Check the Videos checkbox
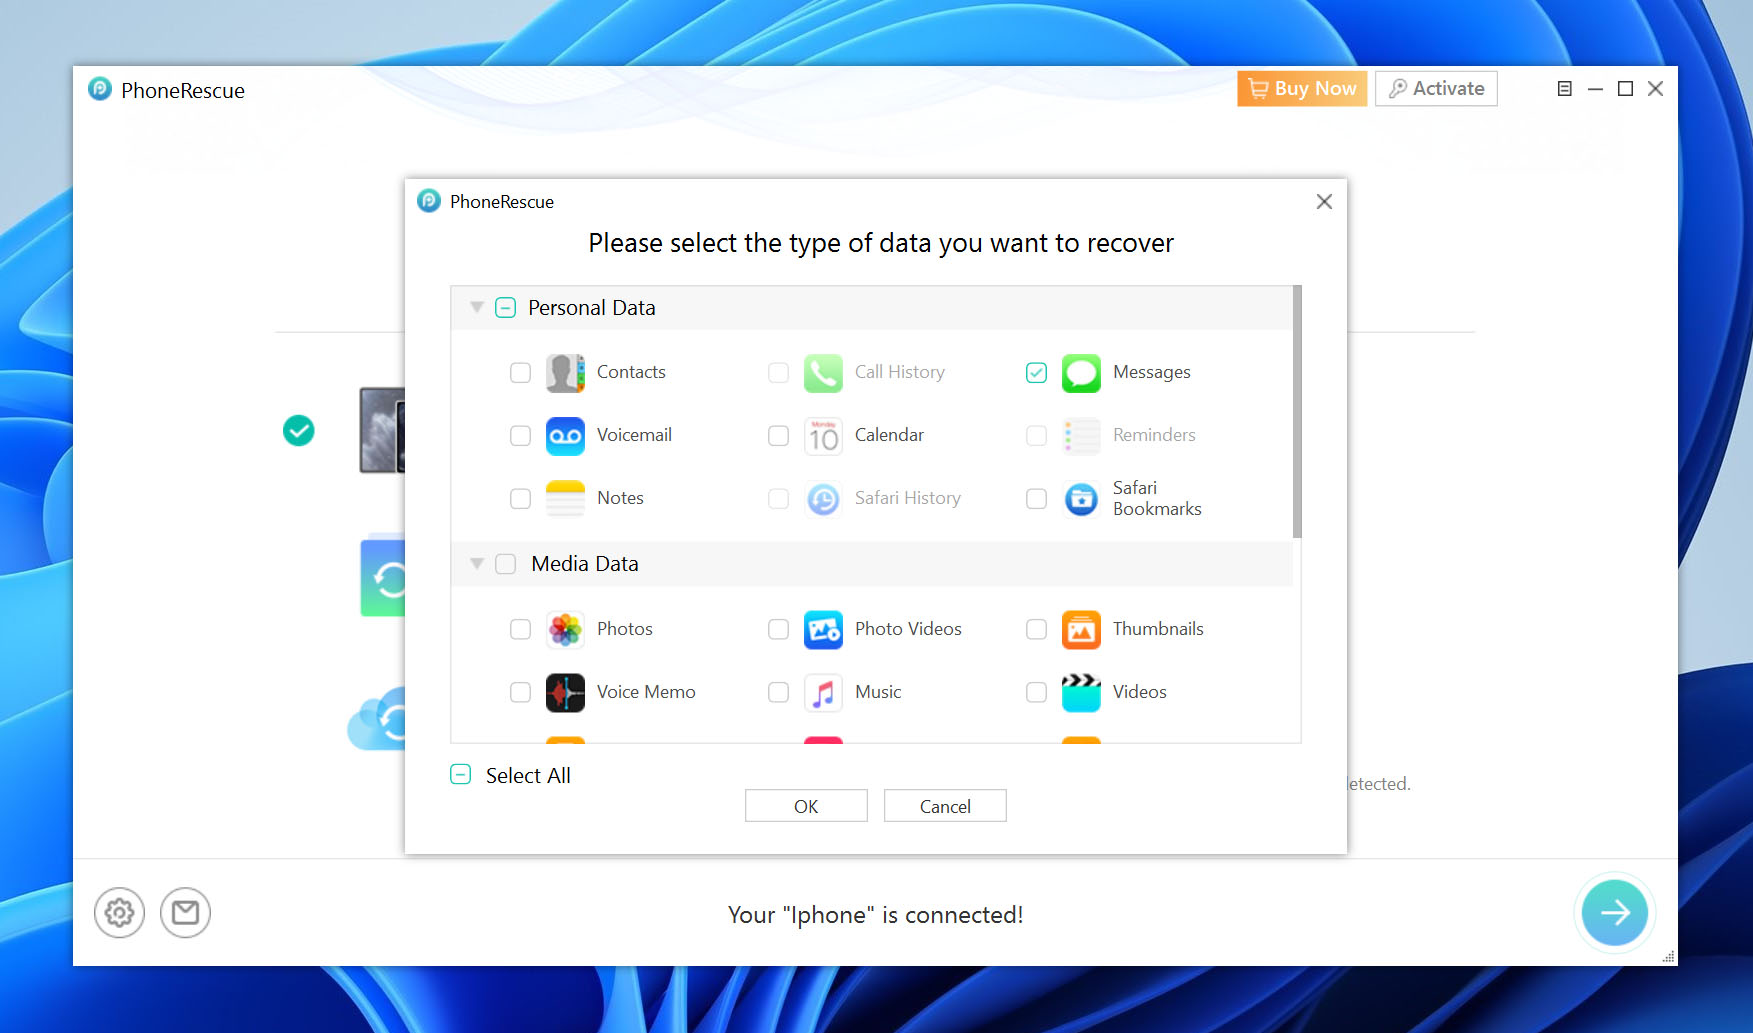This screenshot has width=1753, height=1033. click(x=1036, y=693)
